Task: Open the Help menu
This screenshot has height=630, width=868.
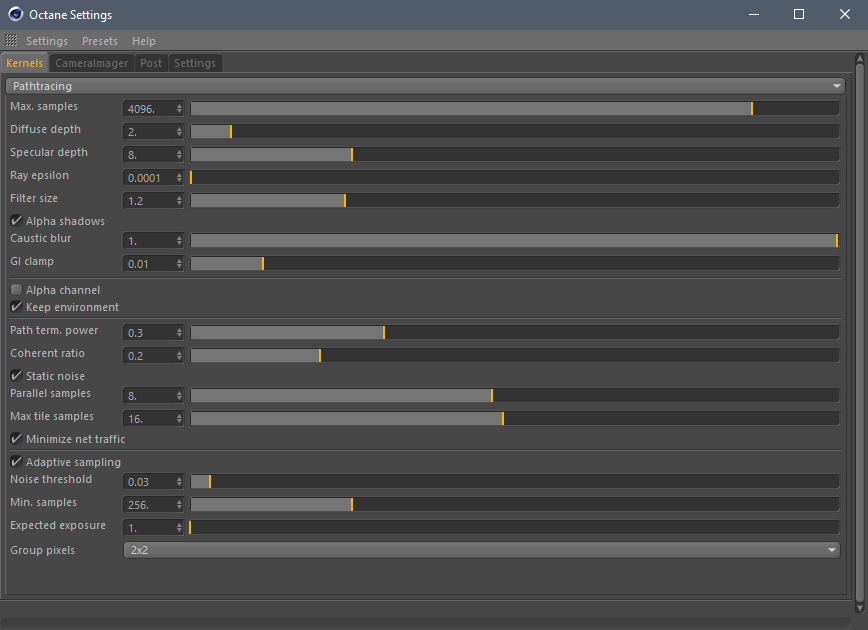Action: click(x=143, y=41)
